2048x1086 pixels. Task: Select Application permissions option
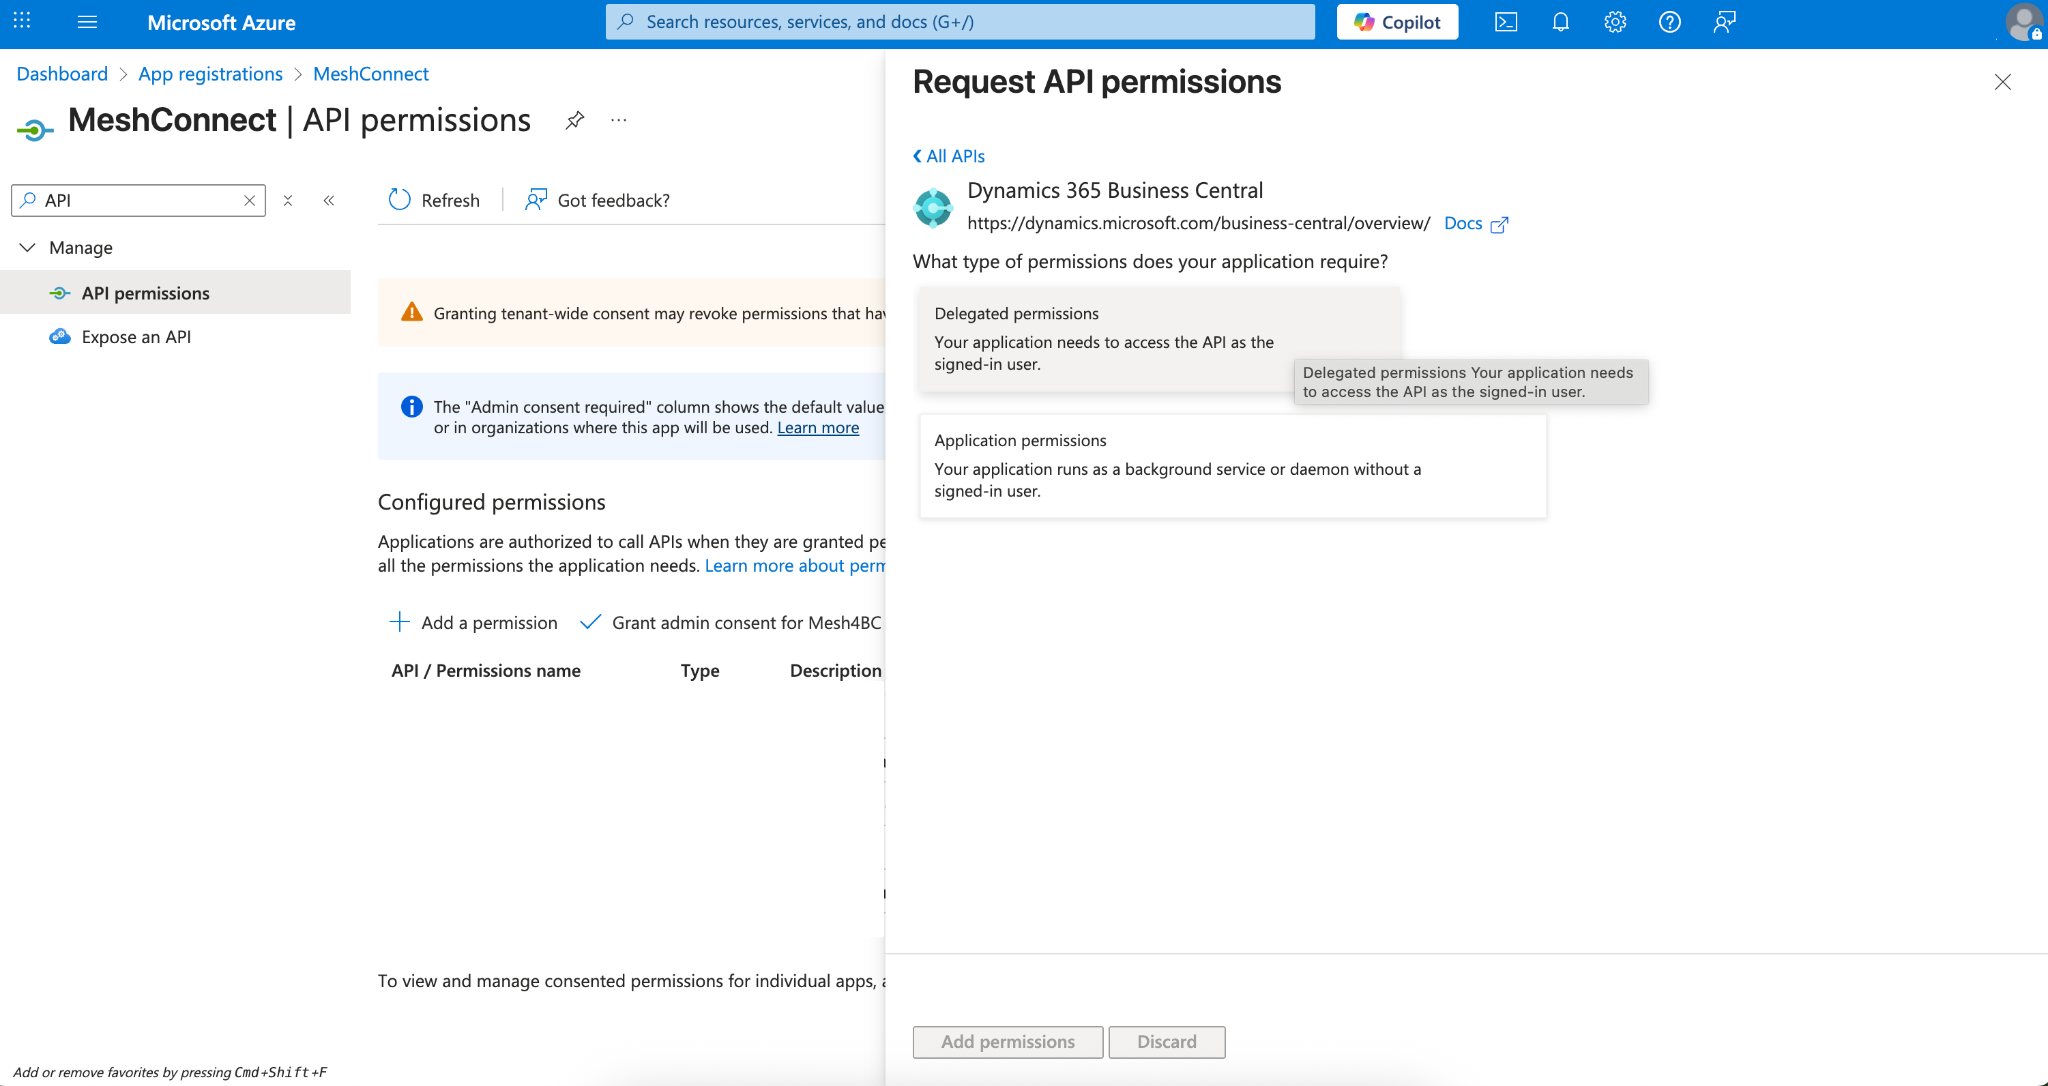[1233, 466]
